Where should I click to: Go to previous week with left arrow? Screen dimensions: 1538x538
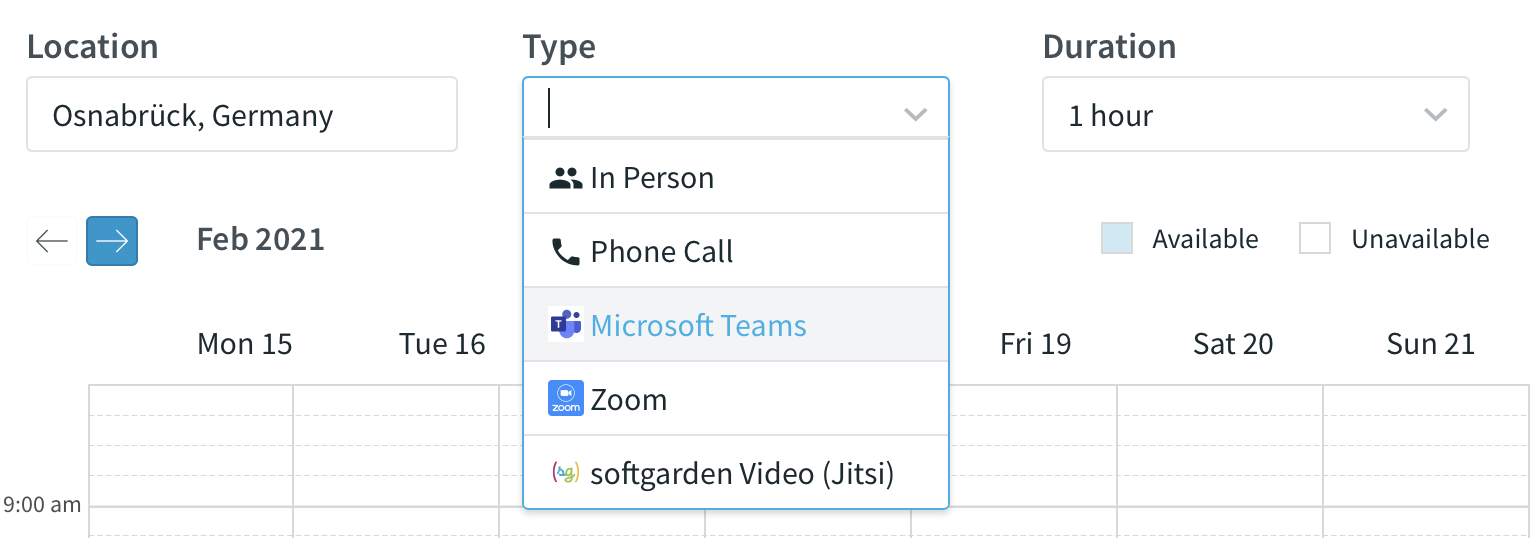point(52,241)
